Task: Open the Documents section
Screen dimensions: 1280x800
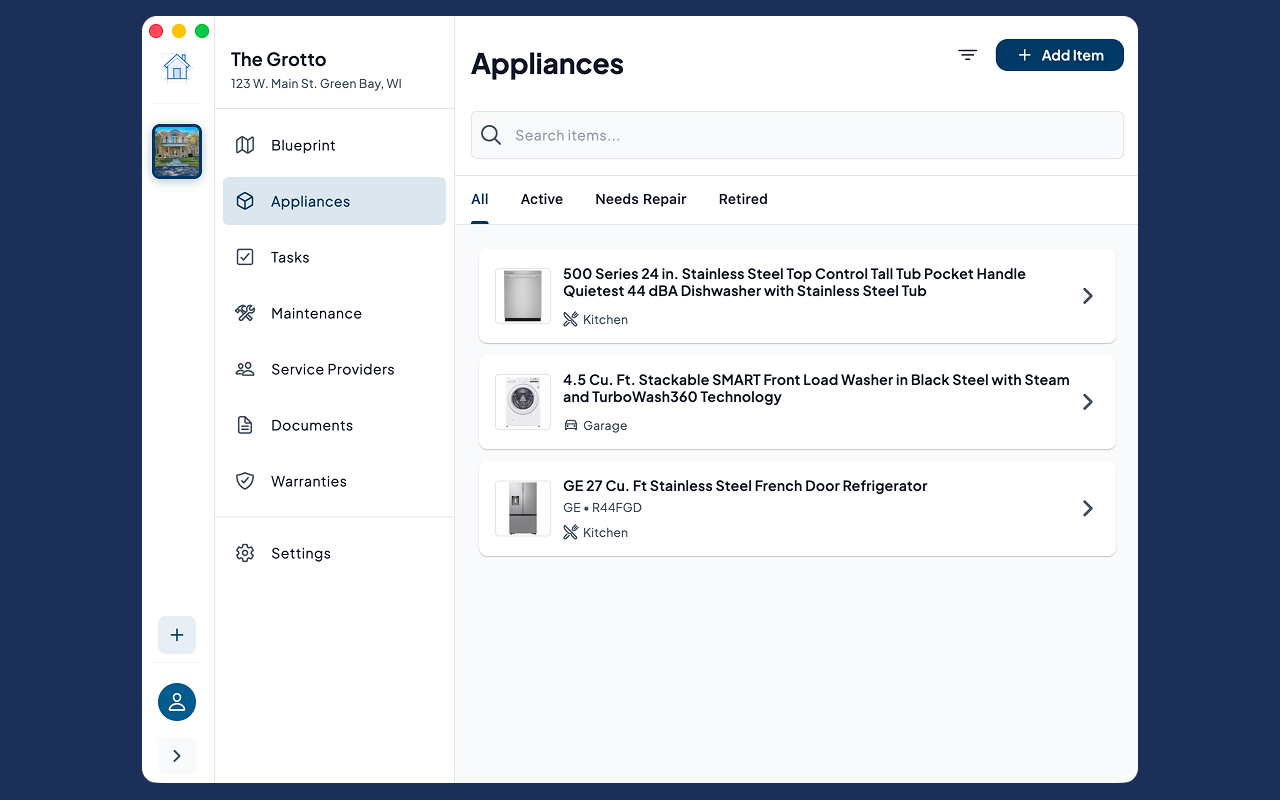Action: 334,425
